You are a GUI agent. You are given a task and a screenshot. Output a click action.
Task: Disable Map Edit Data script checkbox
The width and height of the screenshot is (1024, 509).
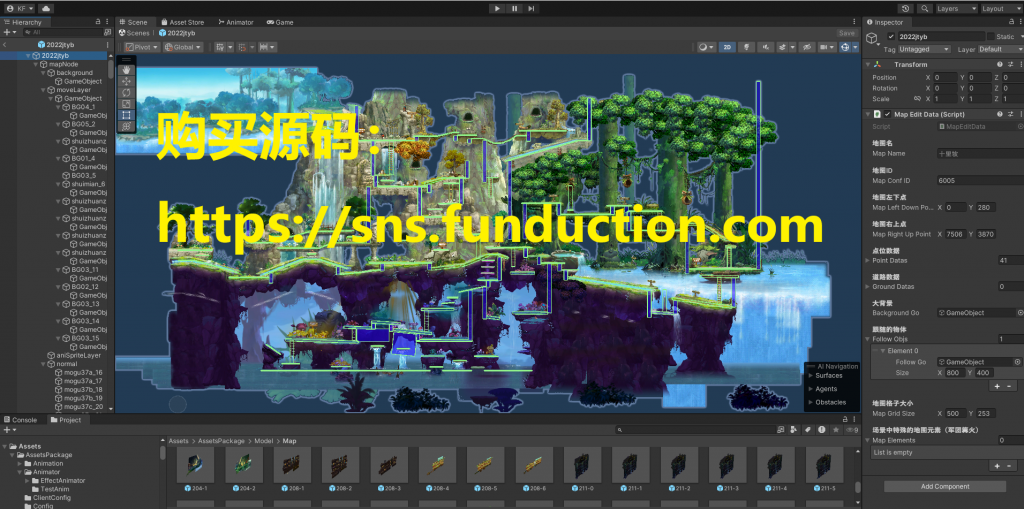[888, 114]
